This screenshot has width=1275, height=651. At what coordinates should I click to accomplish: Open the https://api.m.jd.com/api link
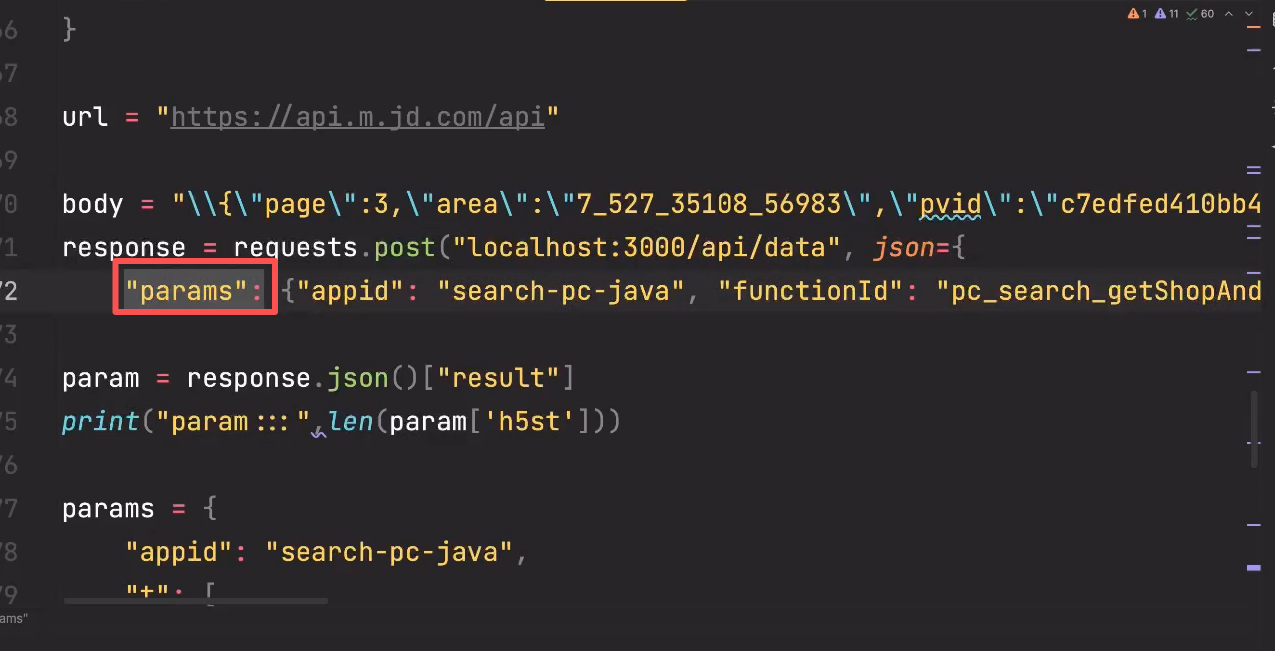(x=357, y=117)
